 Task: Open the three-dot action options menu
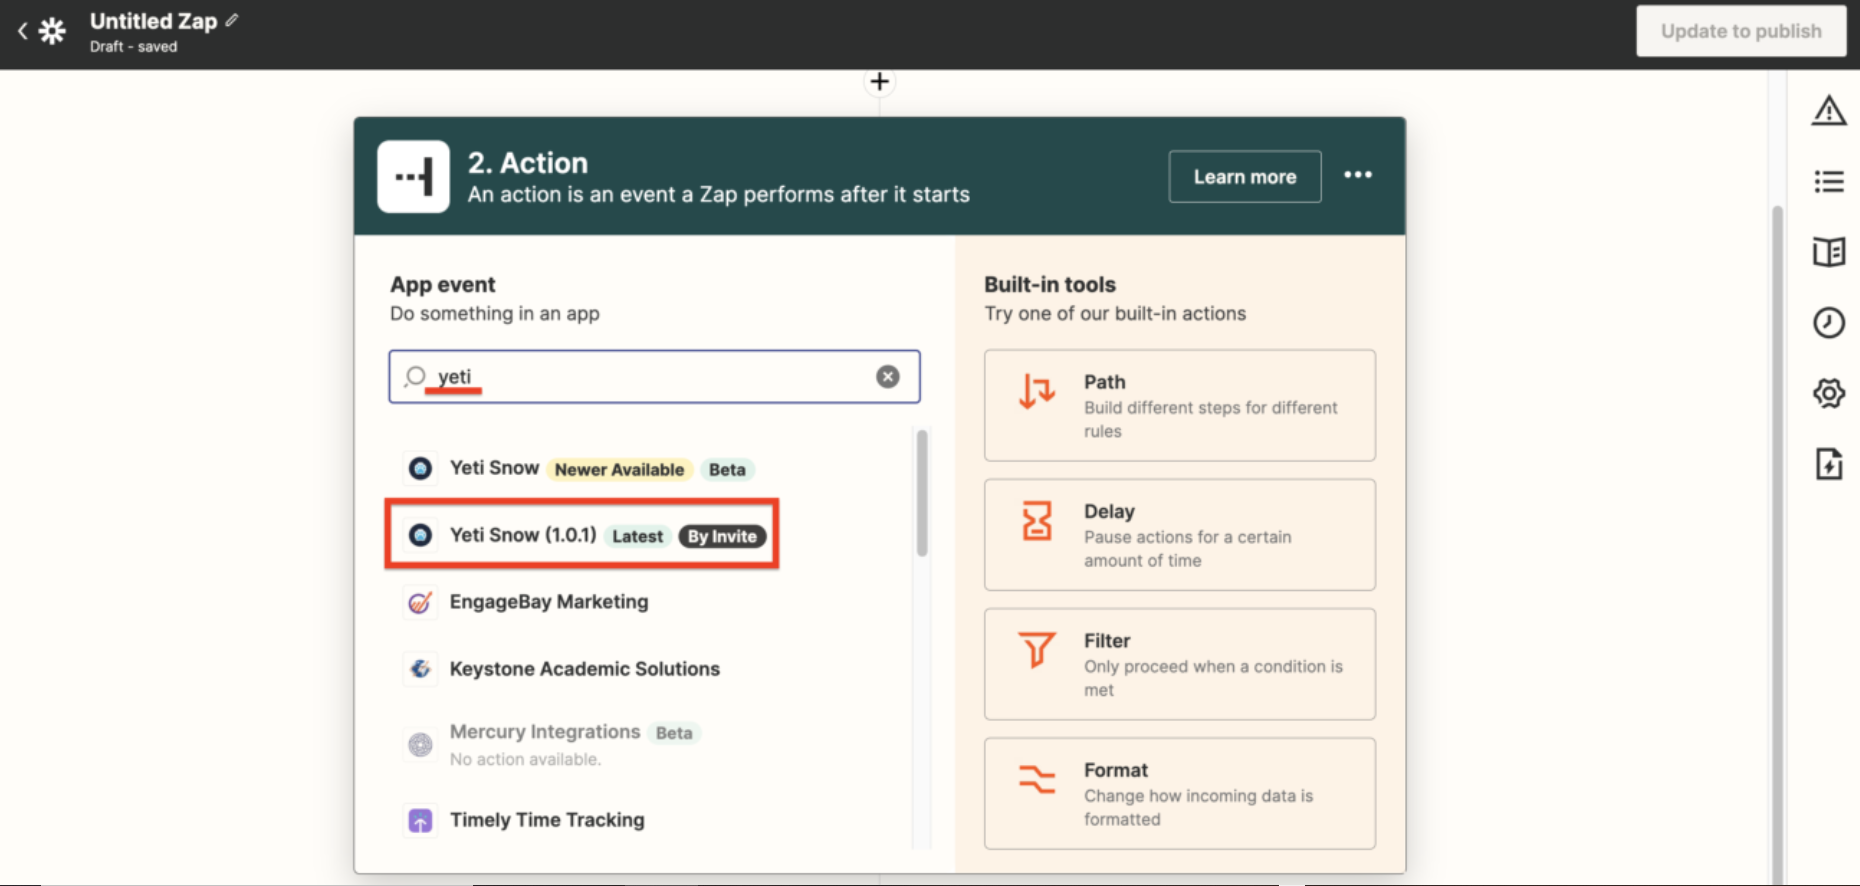(1357, 175)
